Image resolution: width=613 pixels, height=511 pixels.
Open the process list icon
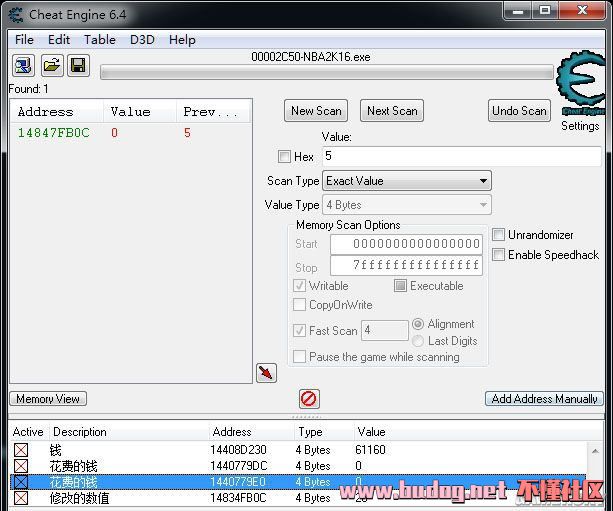point(23,65)
